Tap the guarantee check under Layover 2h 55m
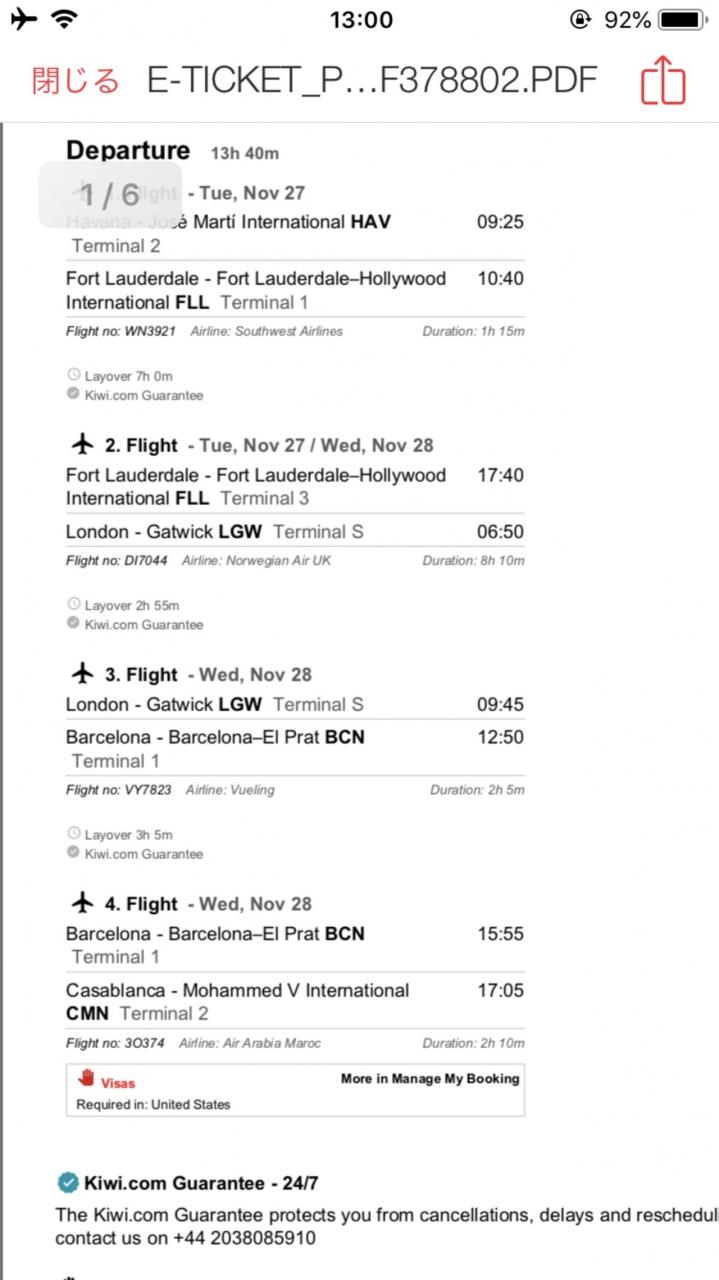Viewport: 719px width, 1280px height. click(x=73, y=624)
